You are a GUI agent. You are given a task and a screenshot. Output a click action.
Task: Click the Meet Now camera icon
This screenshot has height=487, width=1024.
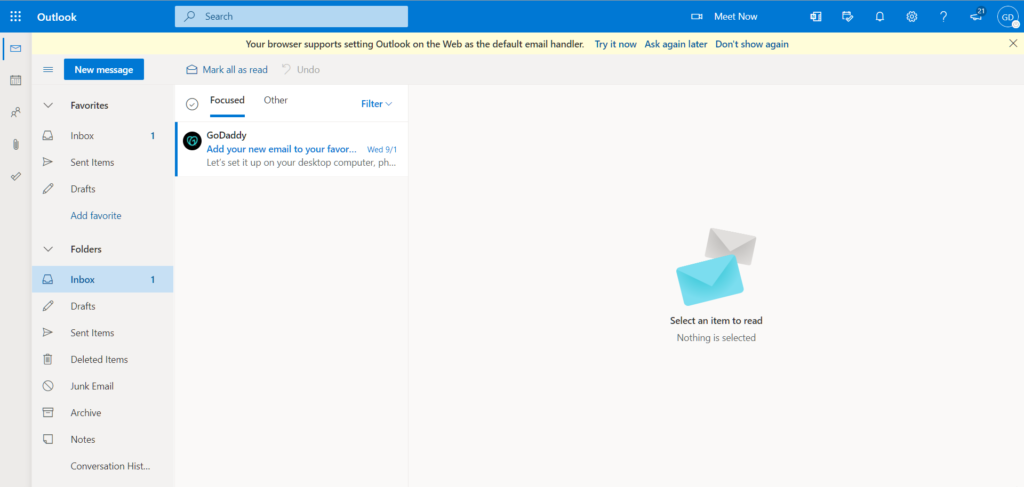coord(697,16)
